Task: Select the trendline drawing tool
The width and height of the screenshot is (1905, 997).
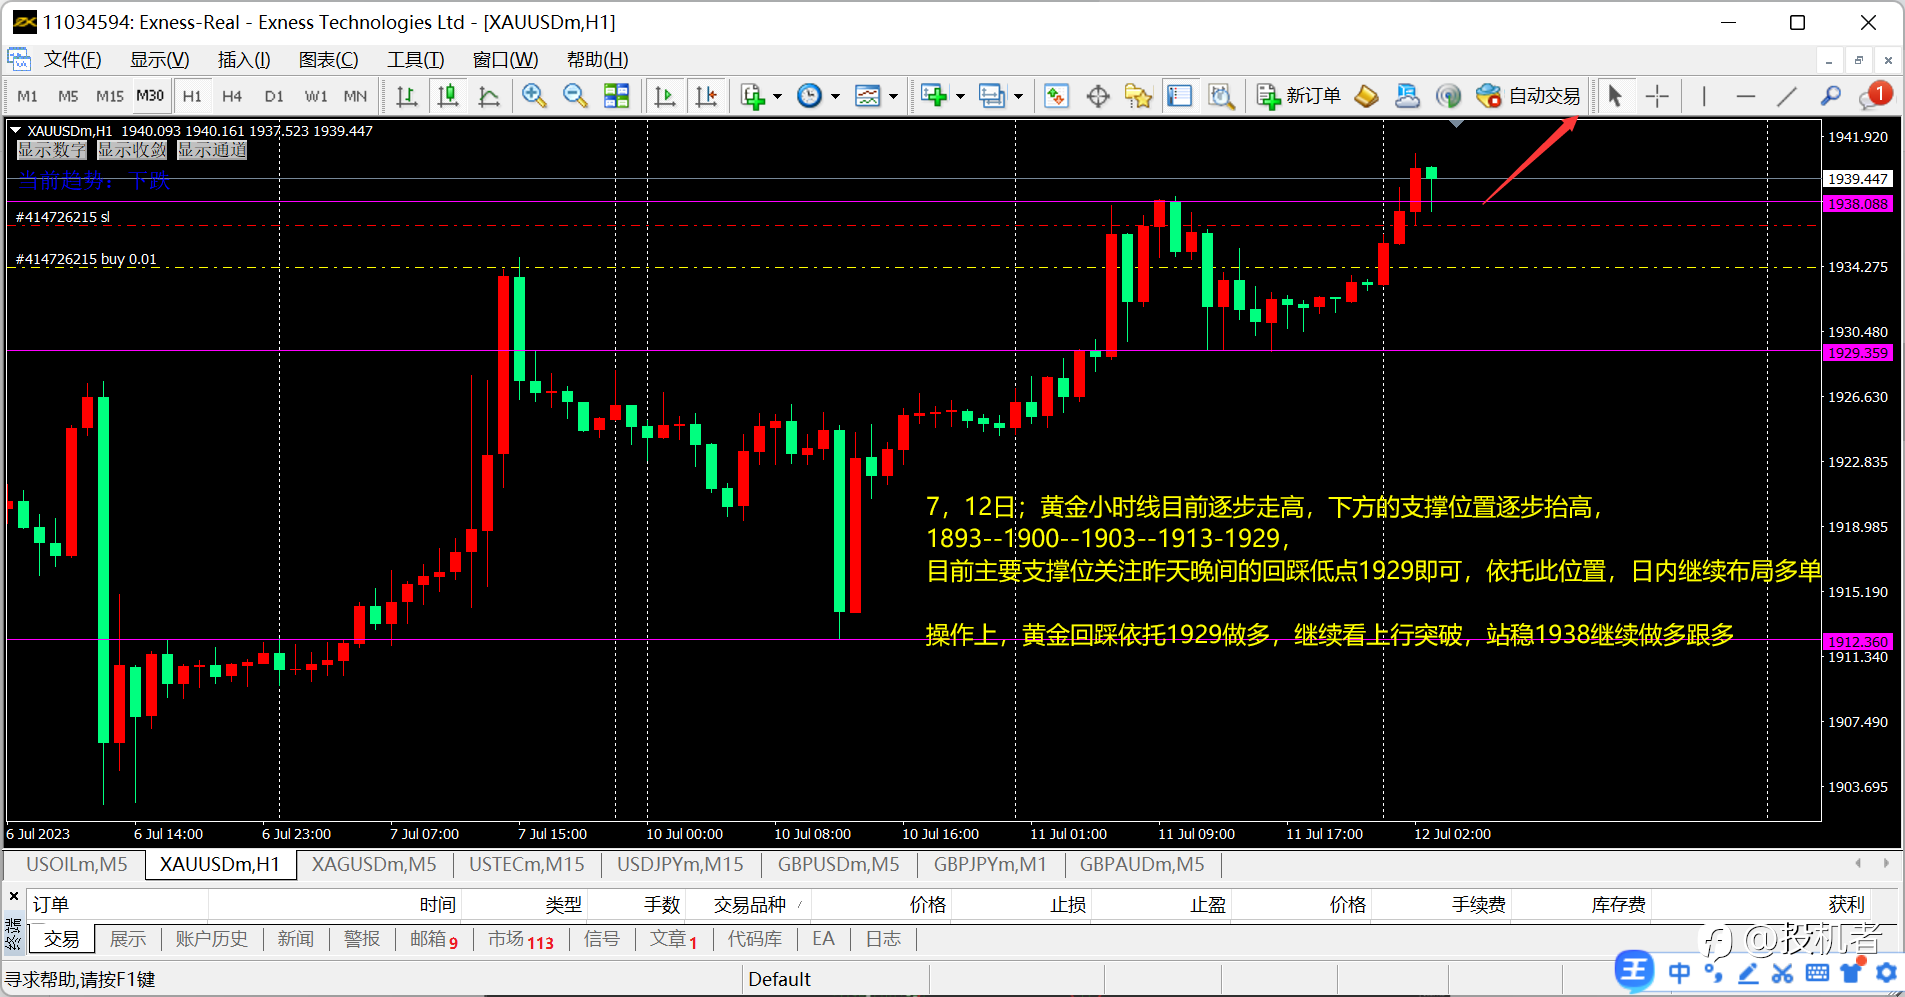Action: tap(1787, 96)
